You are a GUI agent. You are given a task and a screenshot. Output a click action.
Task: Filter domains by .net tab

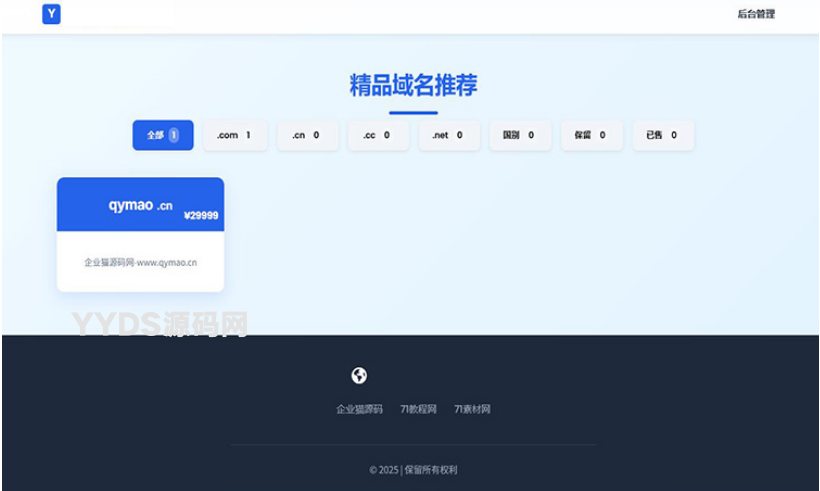pos(449,135)
